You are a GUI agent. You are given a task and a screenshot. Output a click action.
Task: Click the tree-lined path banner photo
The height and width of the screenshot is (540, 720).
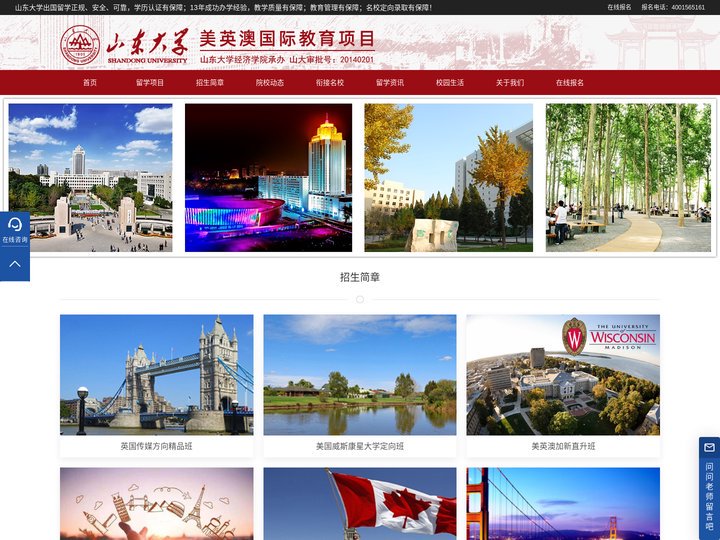tap(628, 178)
